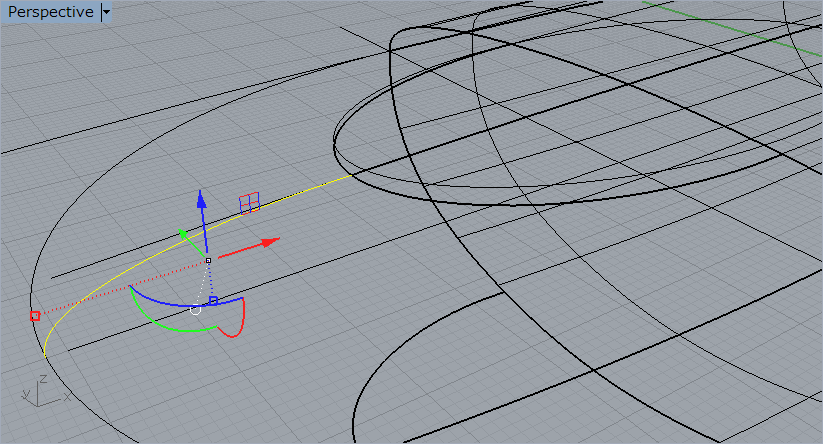Click the red scale handle square

point(35,316)
